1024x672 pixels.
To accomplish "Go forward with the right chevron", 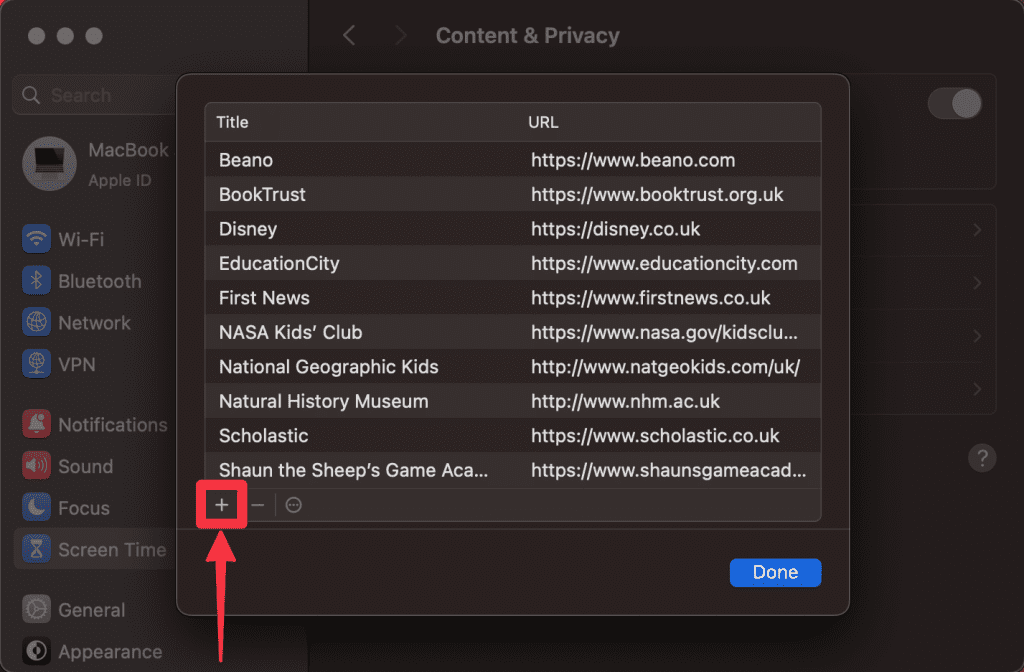I will click(400, 35).
